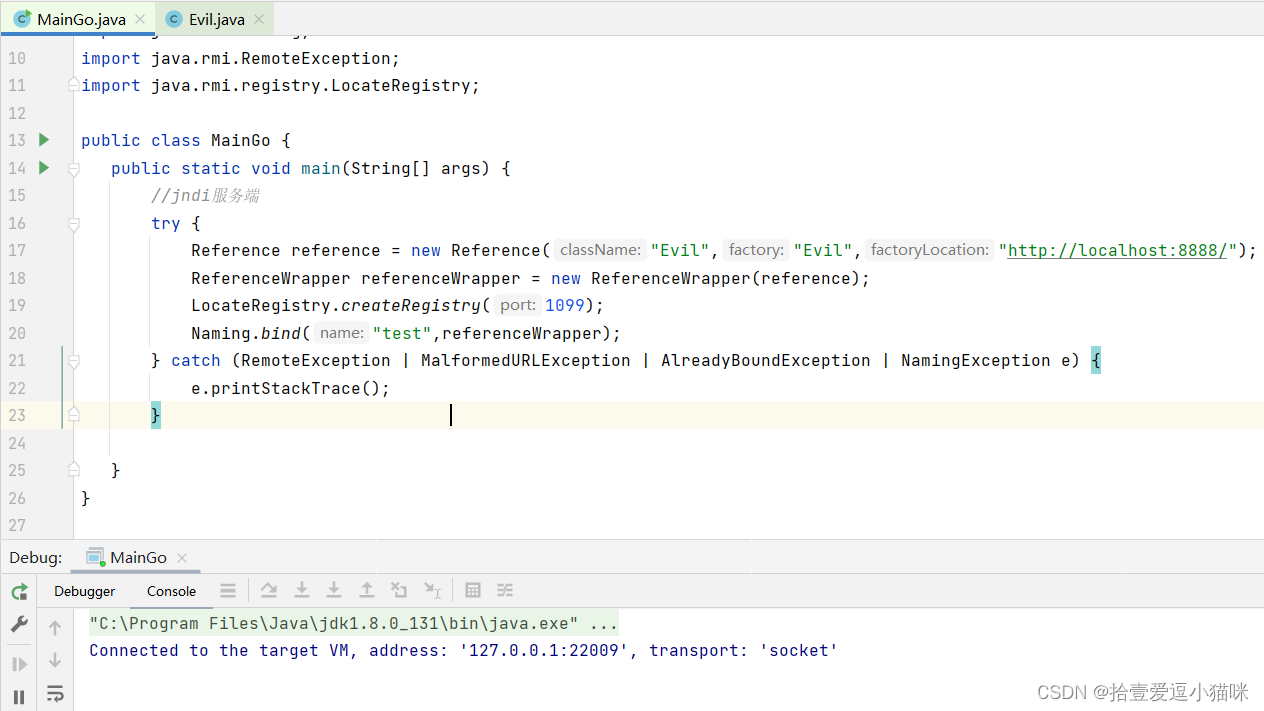This screenshot has width=1264, height=711.
Task: Click Evaluate Expression calculator icon
Action: point(473,591)
